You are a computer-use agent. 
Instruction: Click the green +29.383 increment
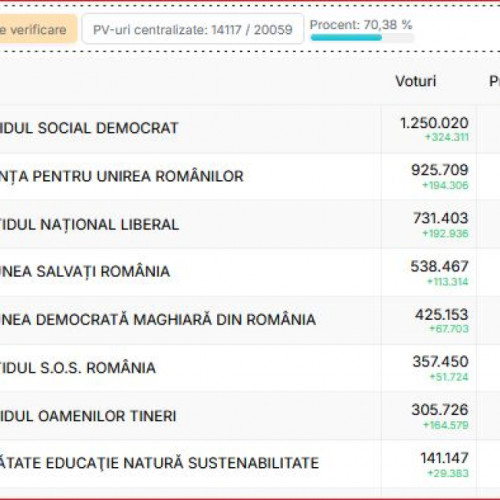pos(448,473)
